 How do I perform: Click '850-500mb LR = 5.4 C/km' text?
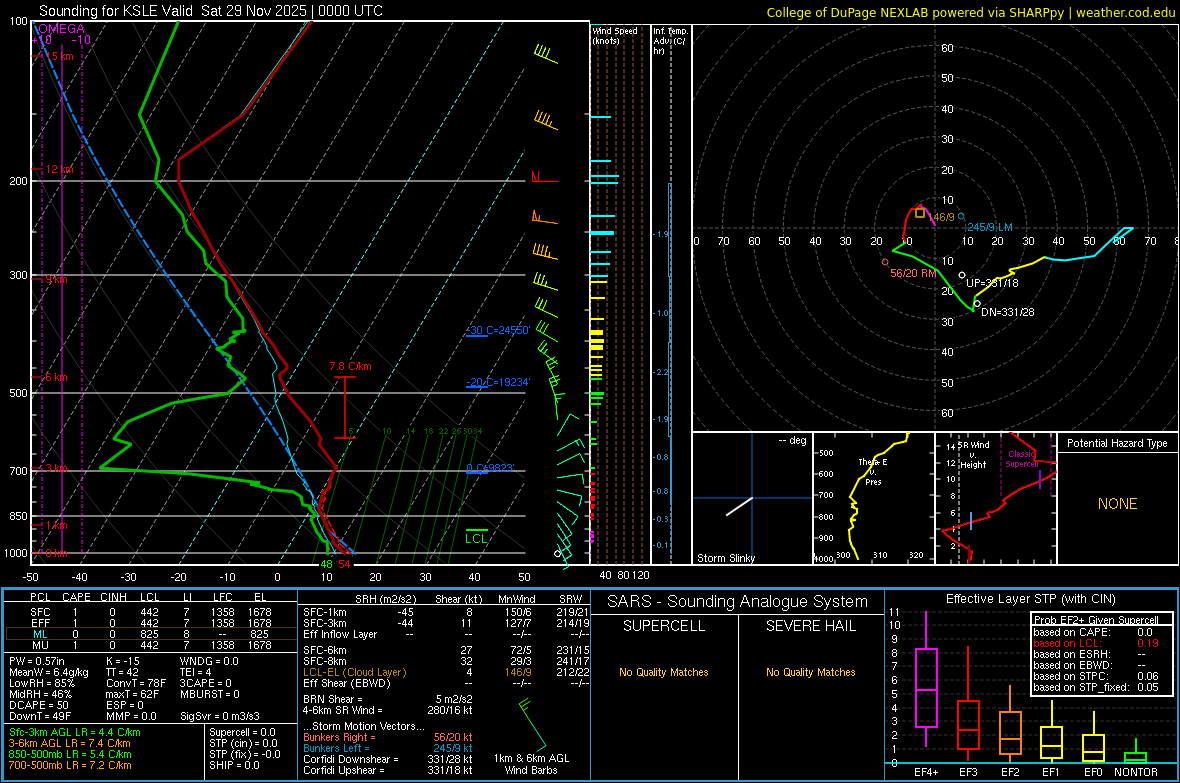coord(70,754)
